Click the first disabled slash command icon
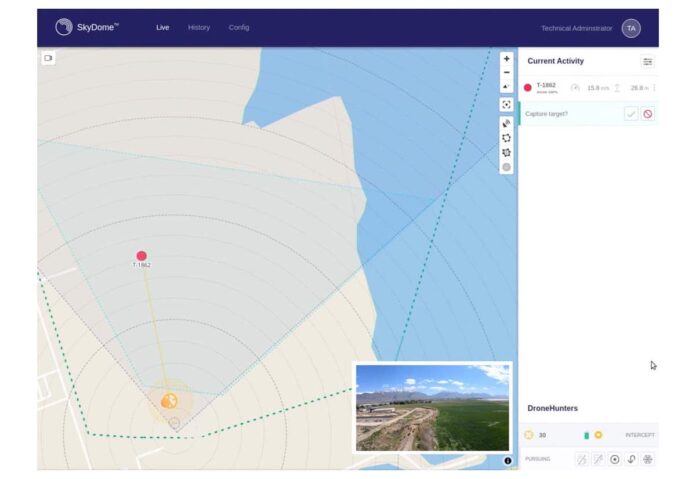Image resolution: width=696 pixels, height=479 pixels. [581, 459]
